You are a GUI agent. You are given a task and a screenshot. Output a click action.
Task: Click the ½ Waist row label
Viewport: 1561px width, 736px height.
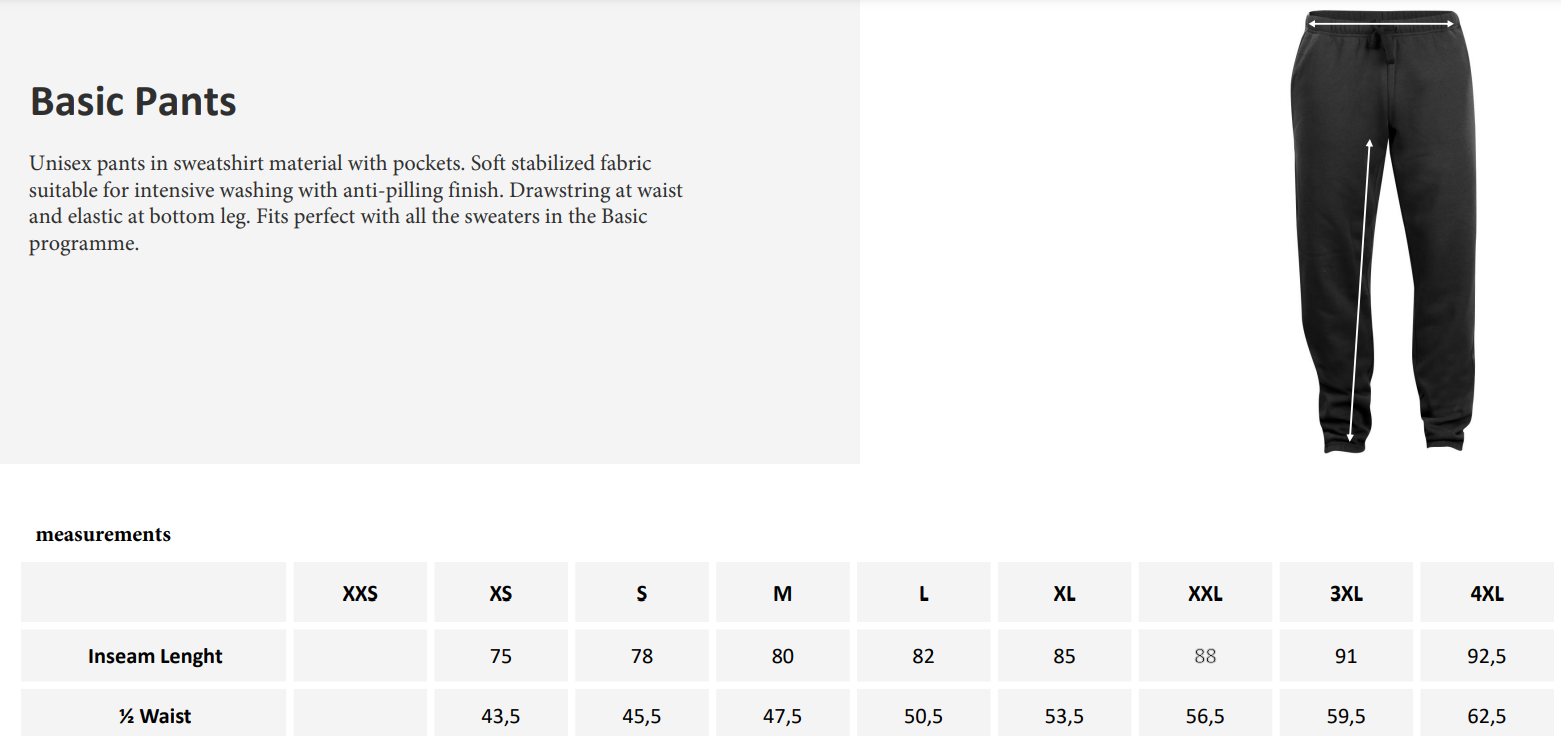155,716
